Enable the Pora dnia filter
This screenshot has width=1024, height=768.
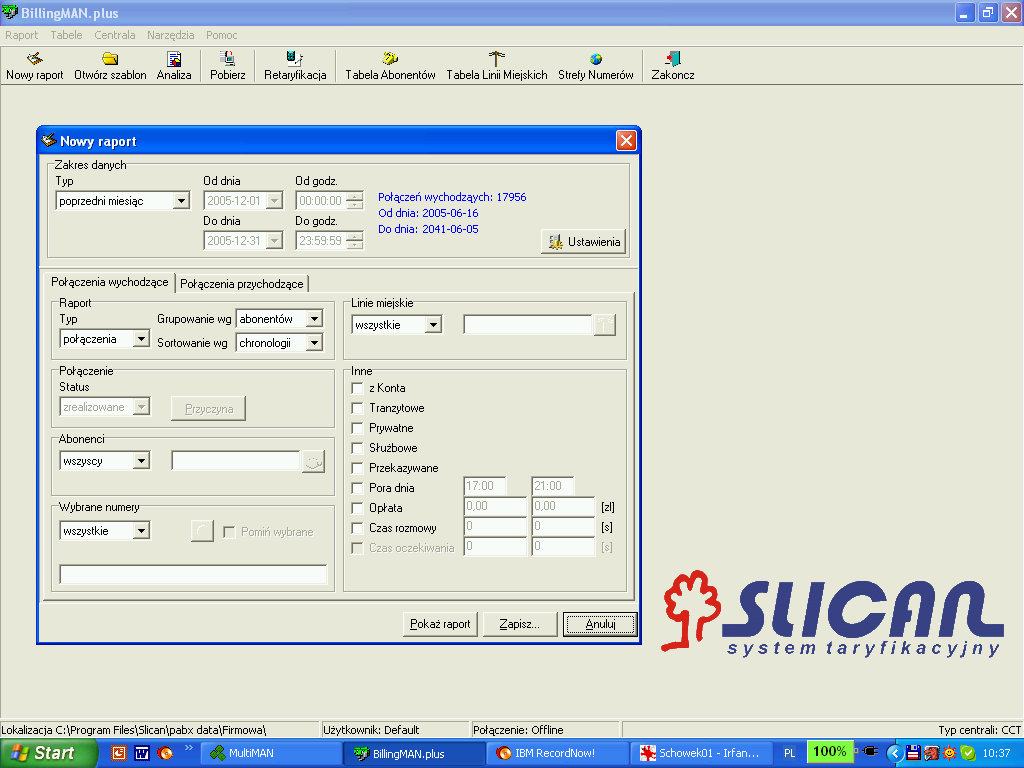pyautogui.click(x=357, y=488)
